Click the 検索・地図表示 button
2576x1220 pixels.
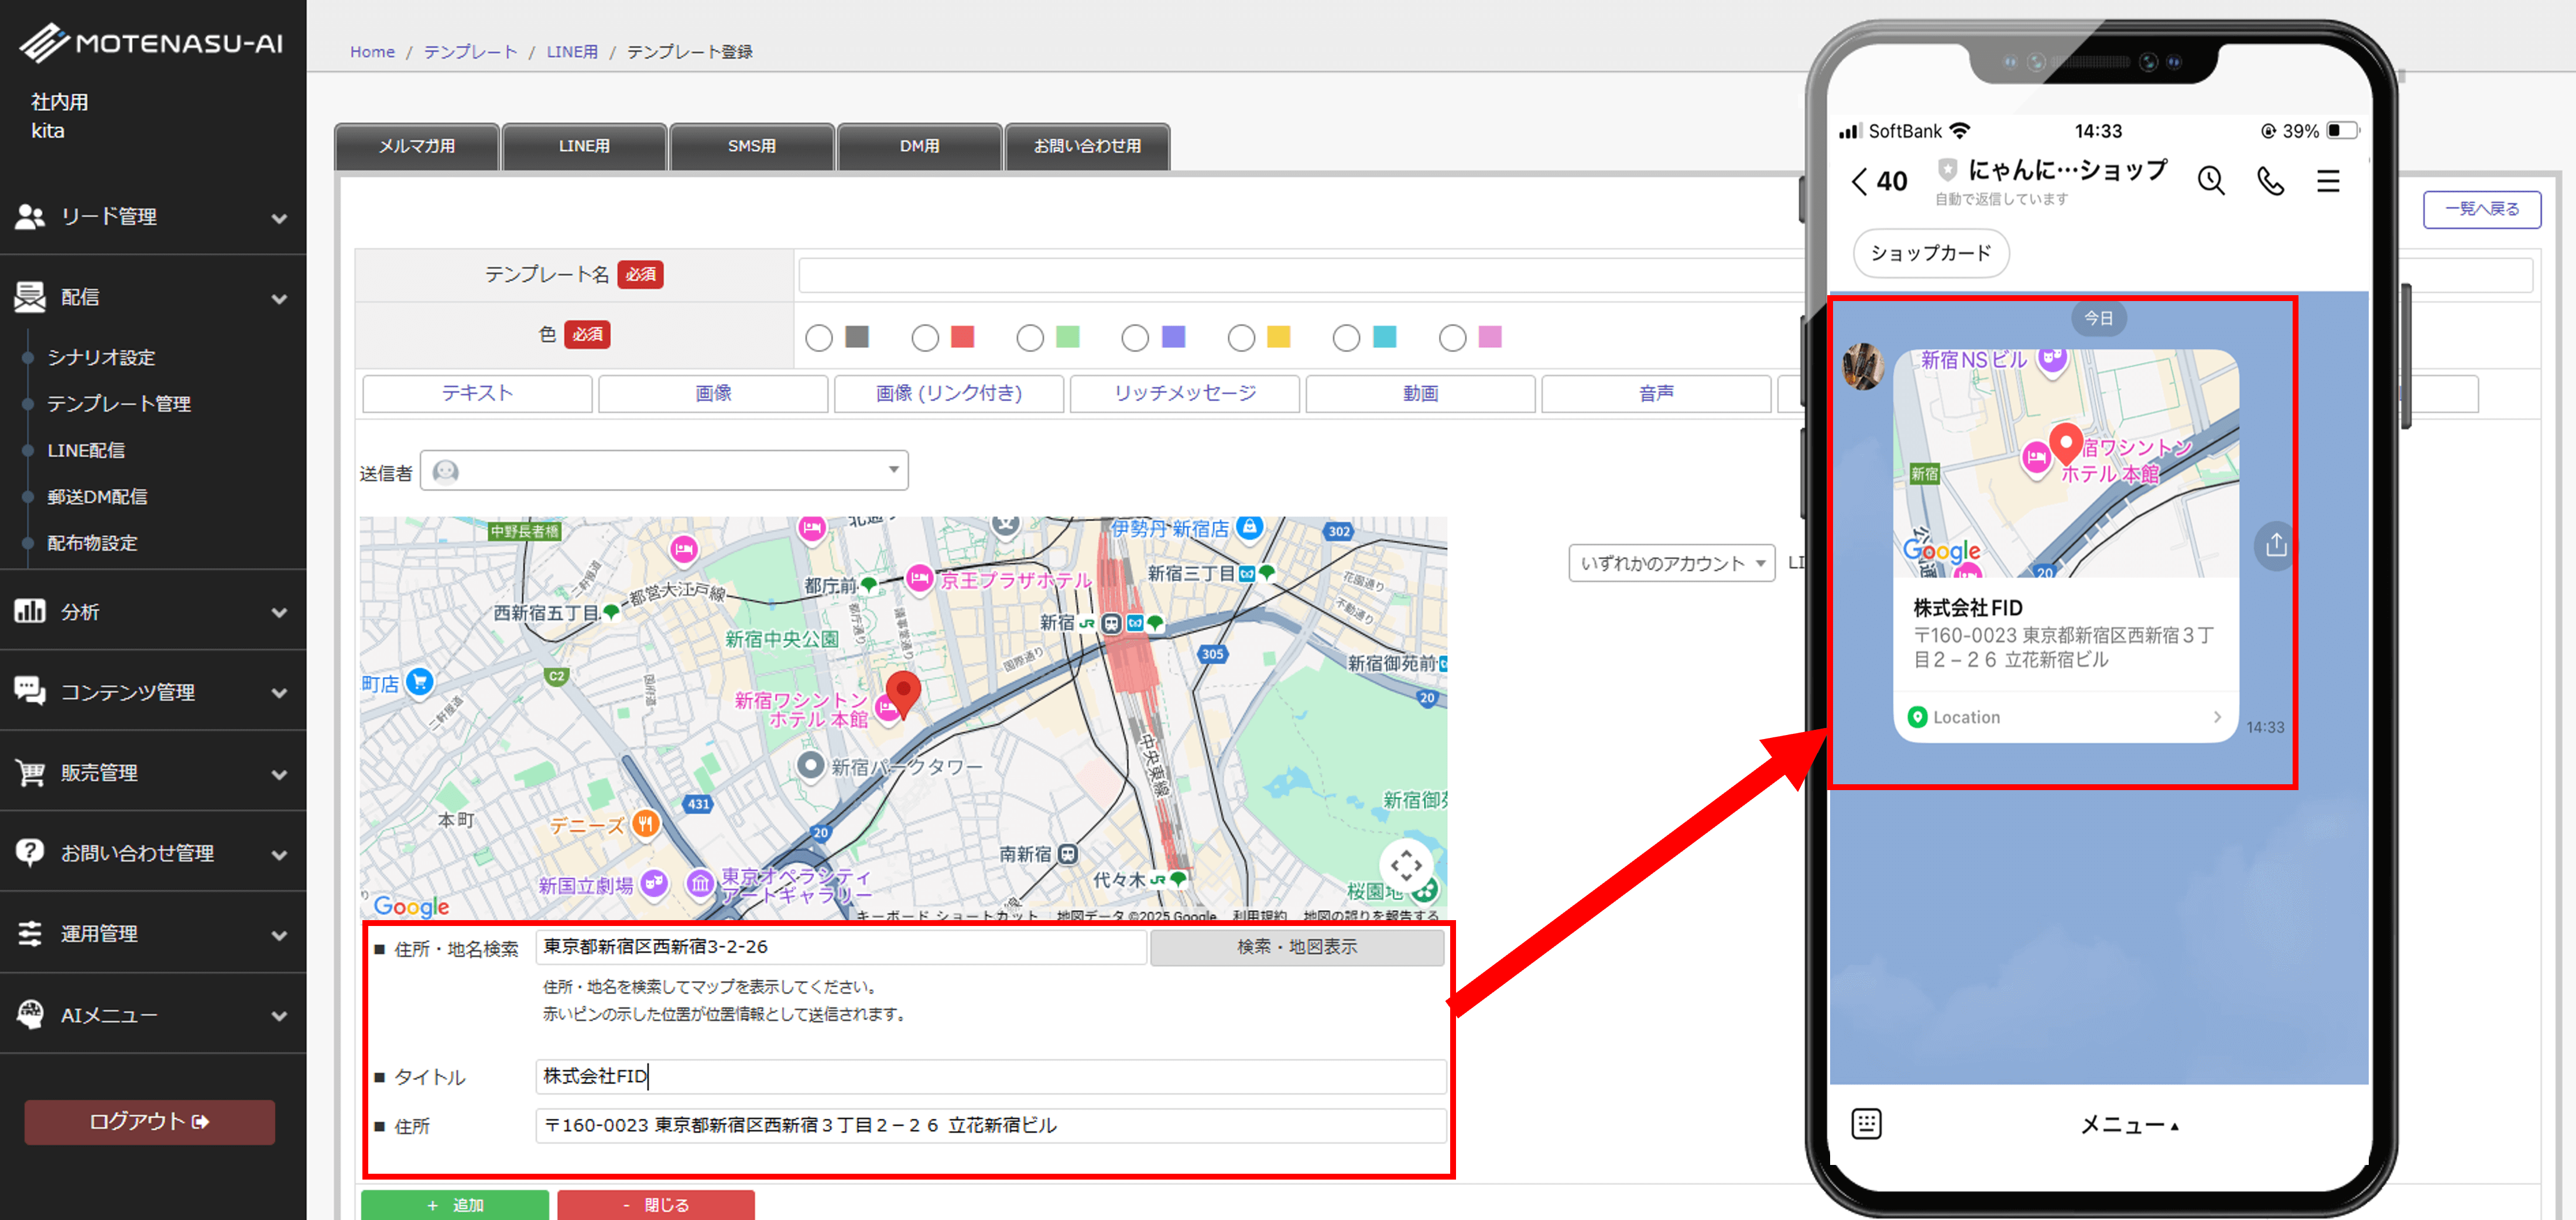(x=1296, y=947)
